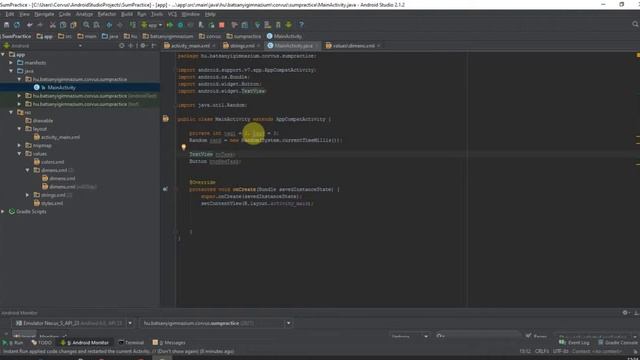Open the sumpractice process dropdown
The image size is (640, 360).
coord(216,323)
